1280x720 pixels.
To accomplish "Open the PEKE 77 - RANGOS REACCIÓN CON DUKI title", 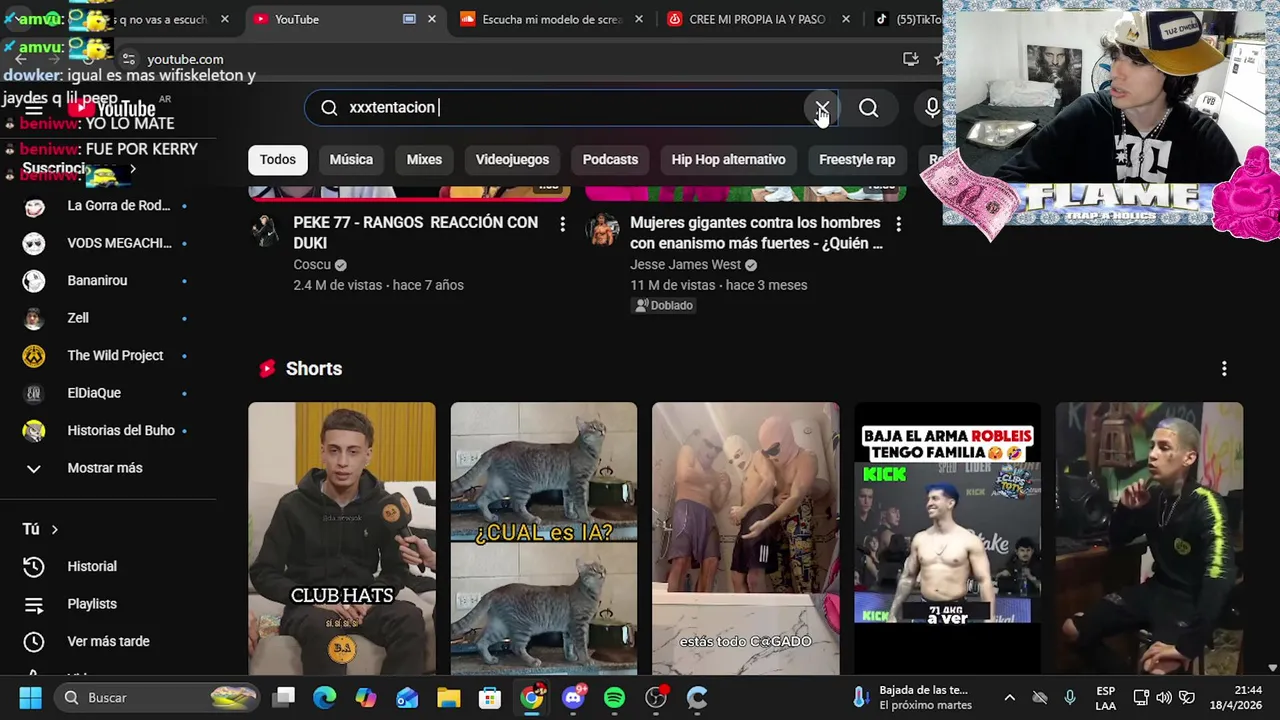I will click(416, 232).
